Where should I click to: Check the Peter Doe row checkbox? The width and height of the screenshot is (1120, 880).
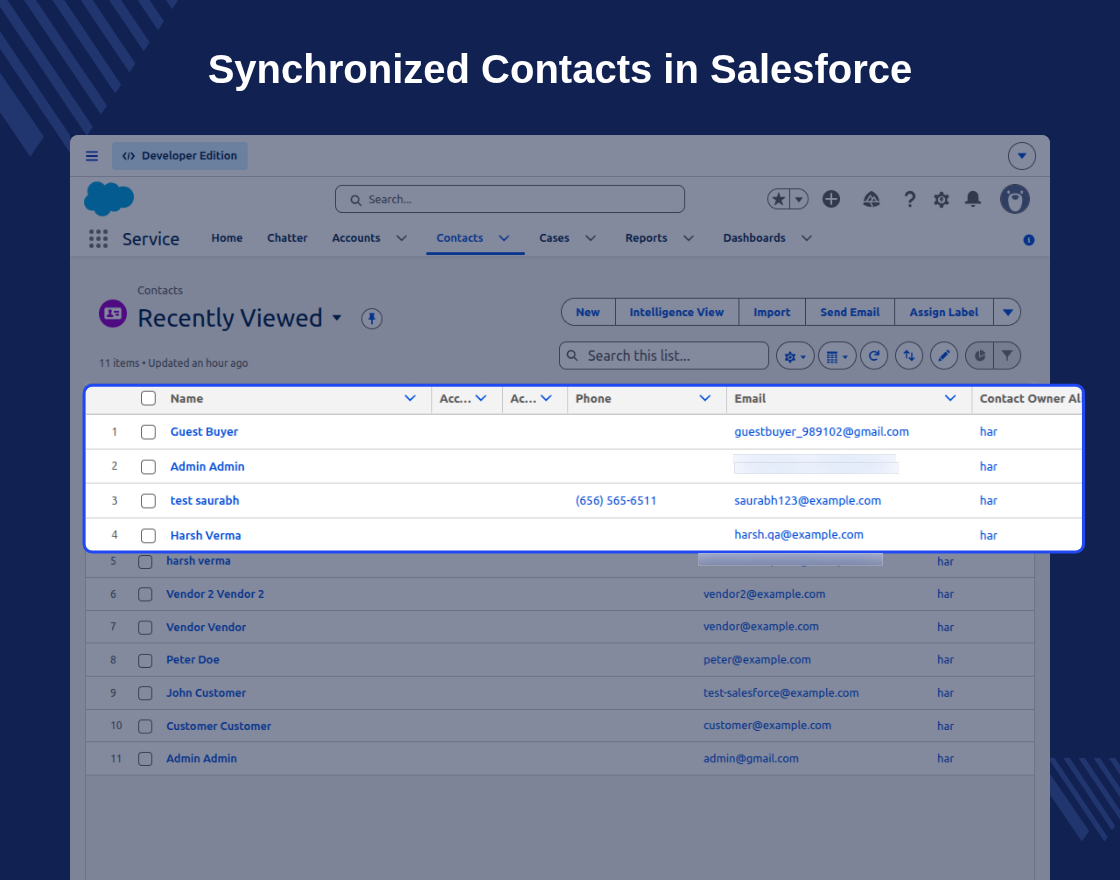[x=145, y=661]
